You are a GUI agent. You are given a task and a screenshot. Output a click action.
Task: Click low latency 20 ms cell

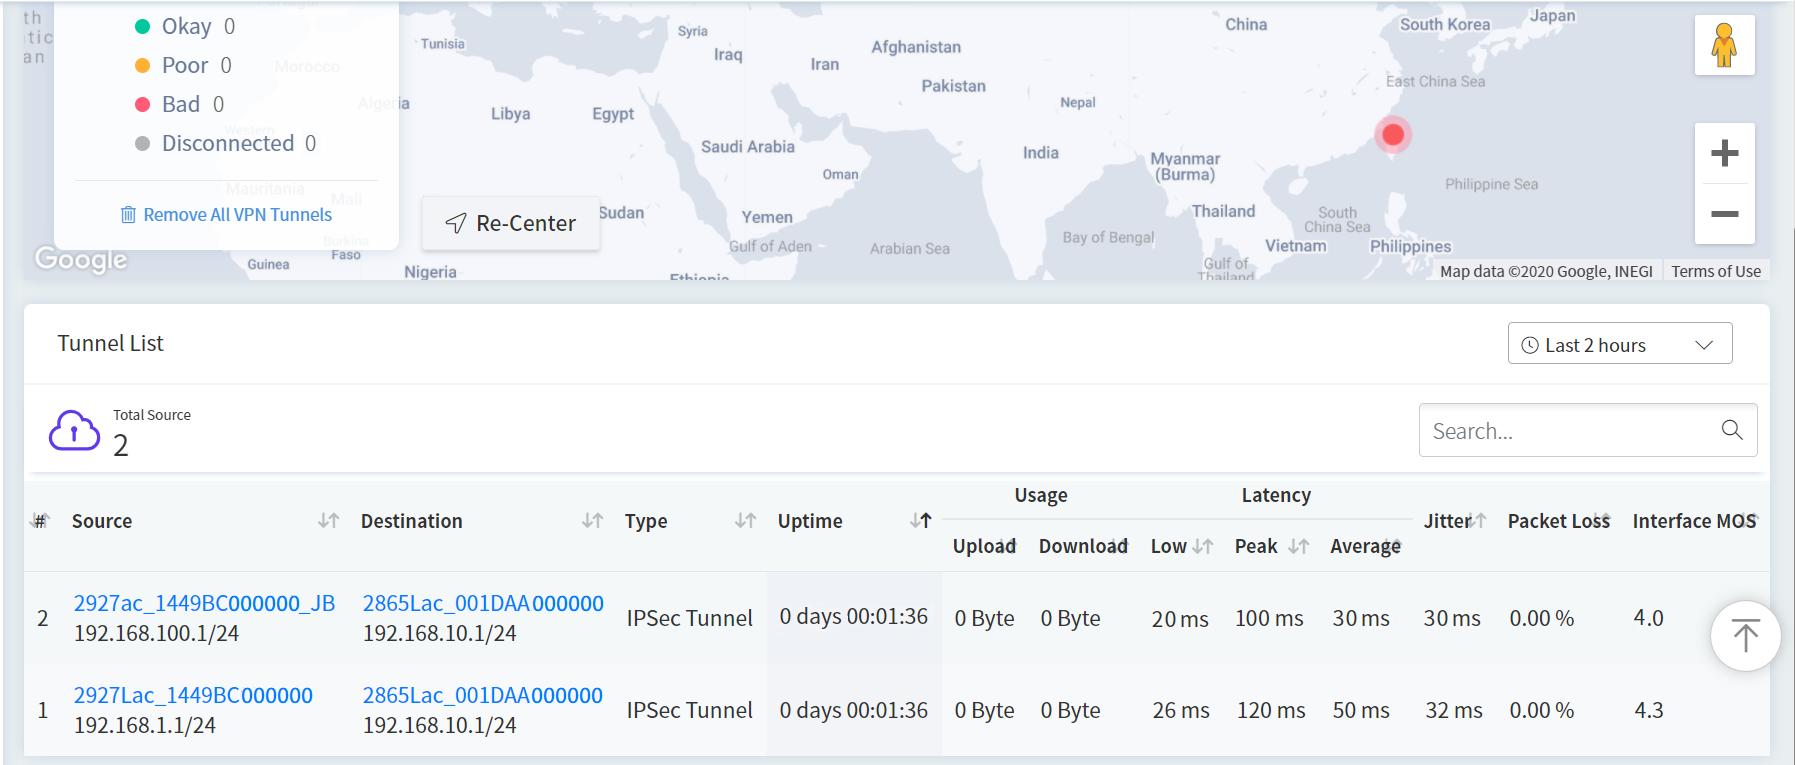pos(1180,619)
